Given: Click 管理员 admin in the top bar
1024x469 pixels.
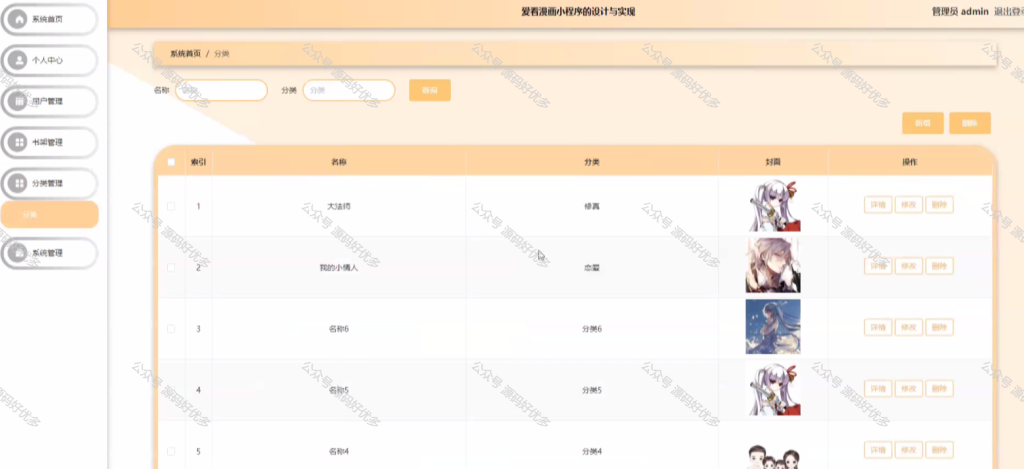Looking at the screenshot, I should coord(960,12).
